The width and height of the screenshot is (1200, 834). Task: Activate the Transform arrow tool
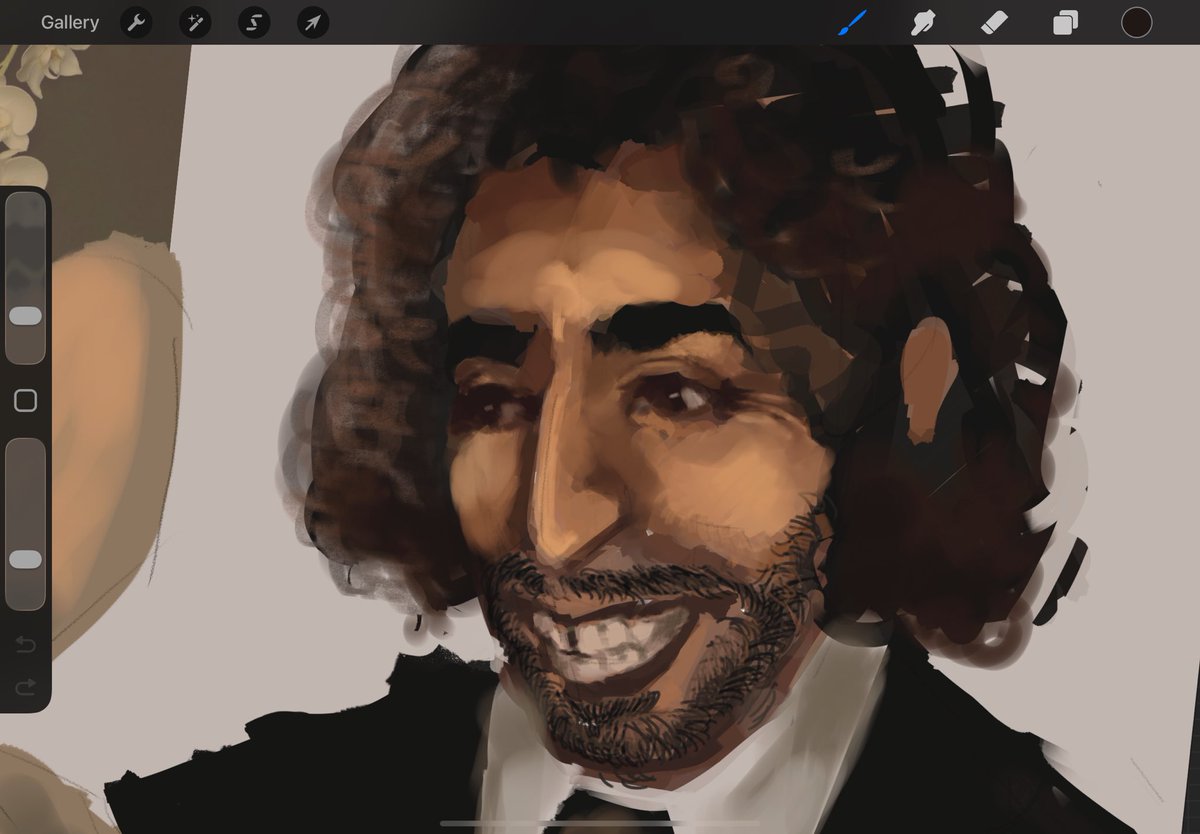pos(313,22)
